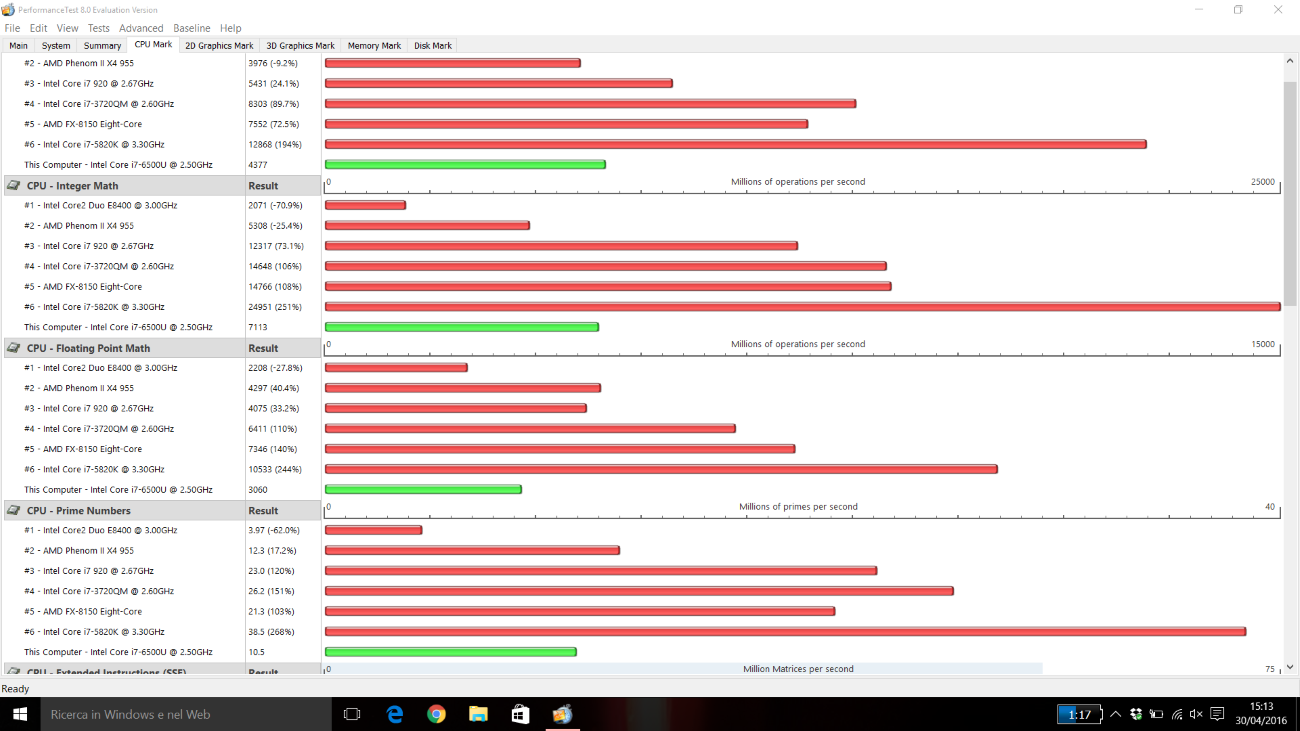This screenshot has width=1300, height=731.
Task: Open the File menu
Action: (12, 28)
